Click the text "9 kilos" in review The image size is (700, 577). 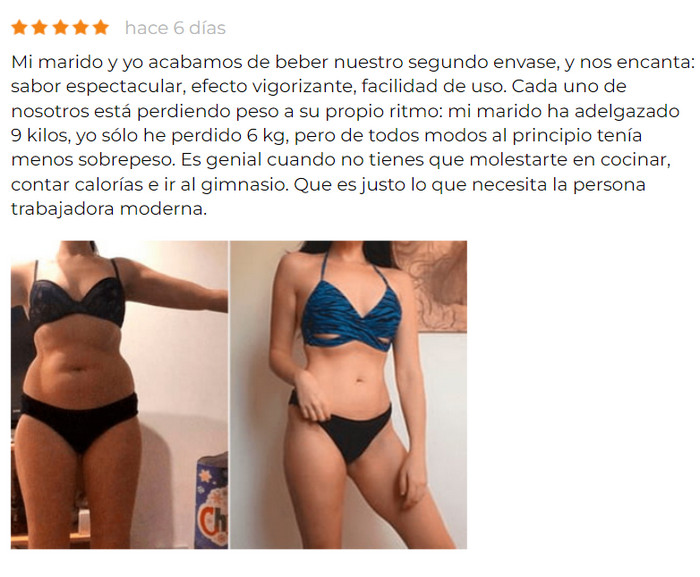coord(41,135)
